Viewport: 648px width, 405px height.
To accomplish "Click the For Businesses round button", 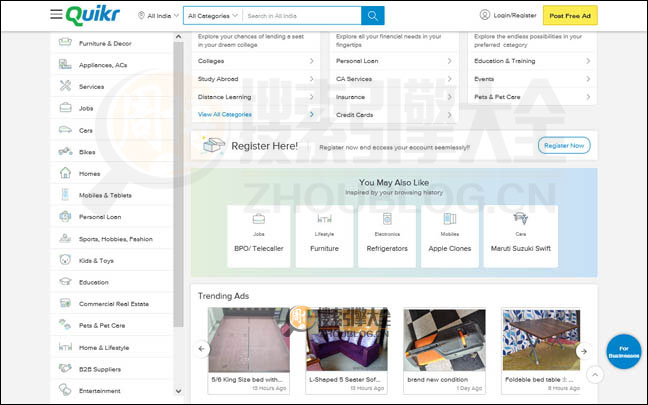I will pos(624,352).
